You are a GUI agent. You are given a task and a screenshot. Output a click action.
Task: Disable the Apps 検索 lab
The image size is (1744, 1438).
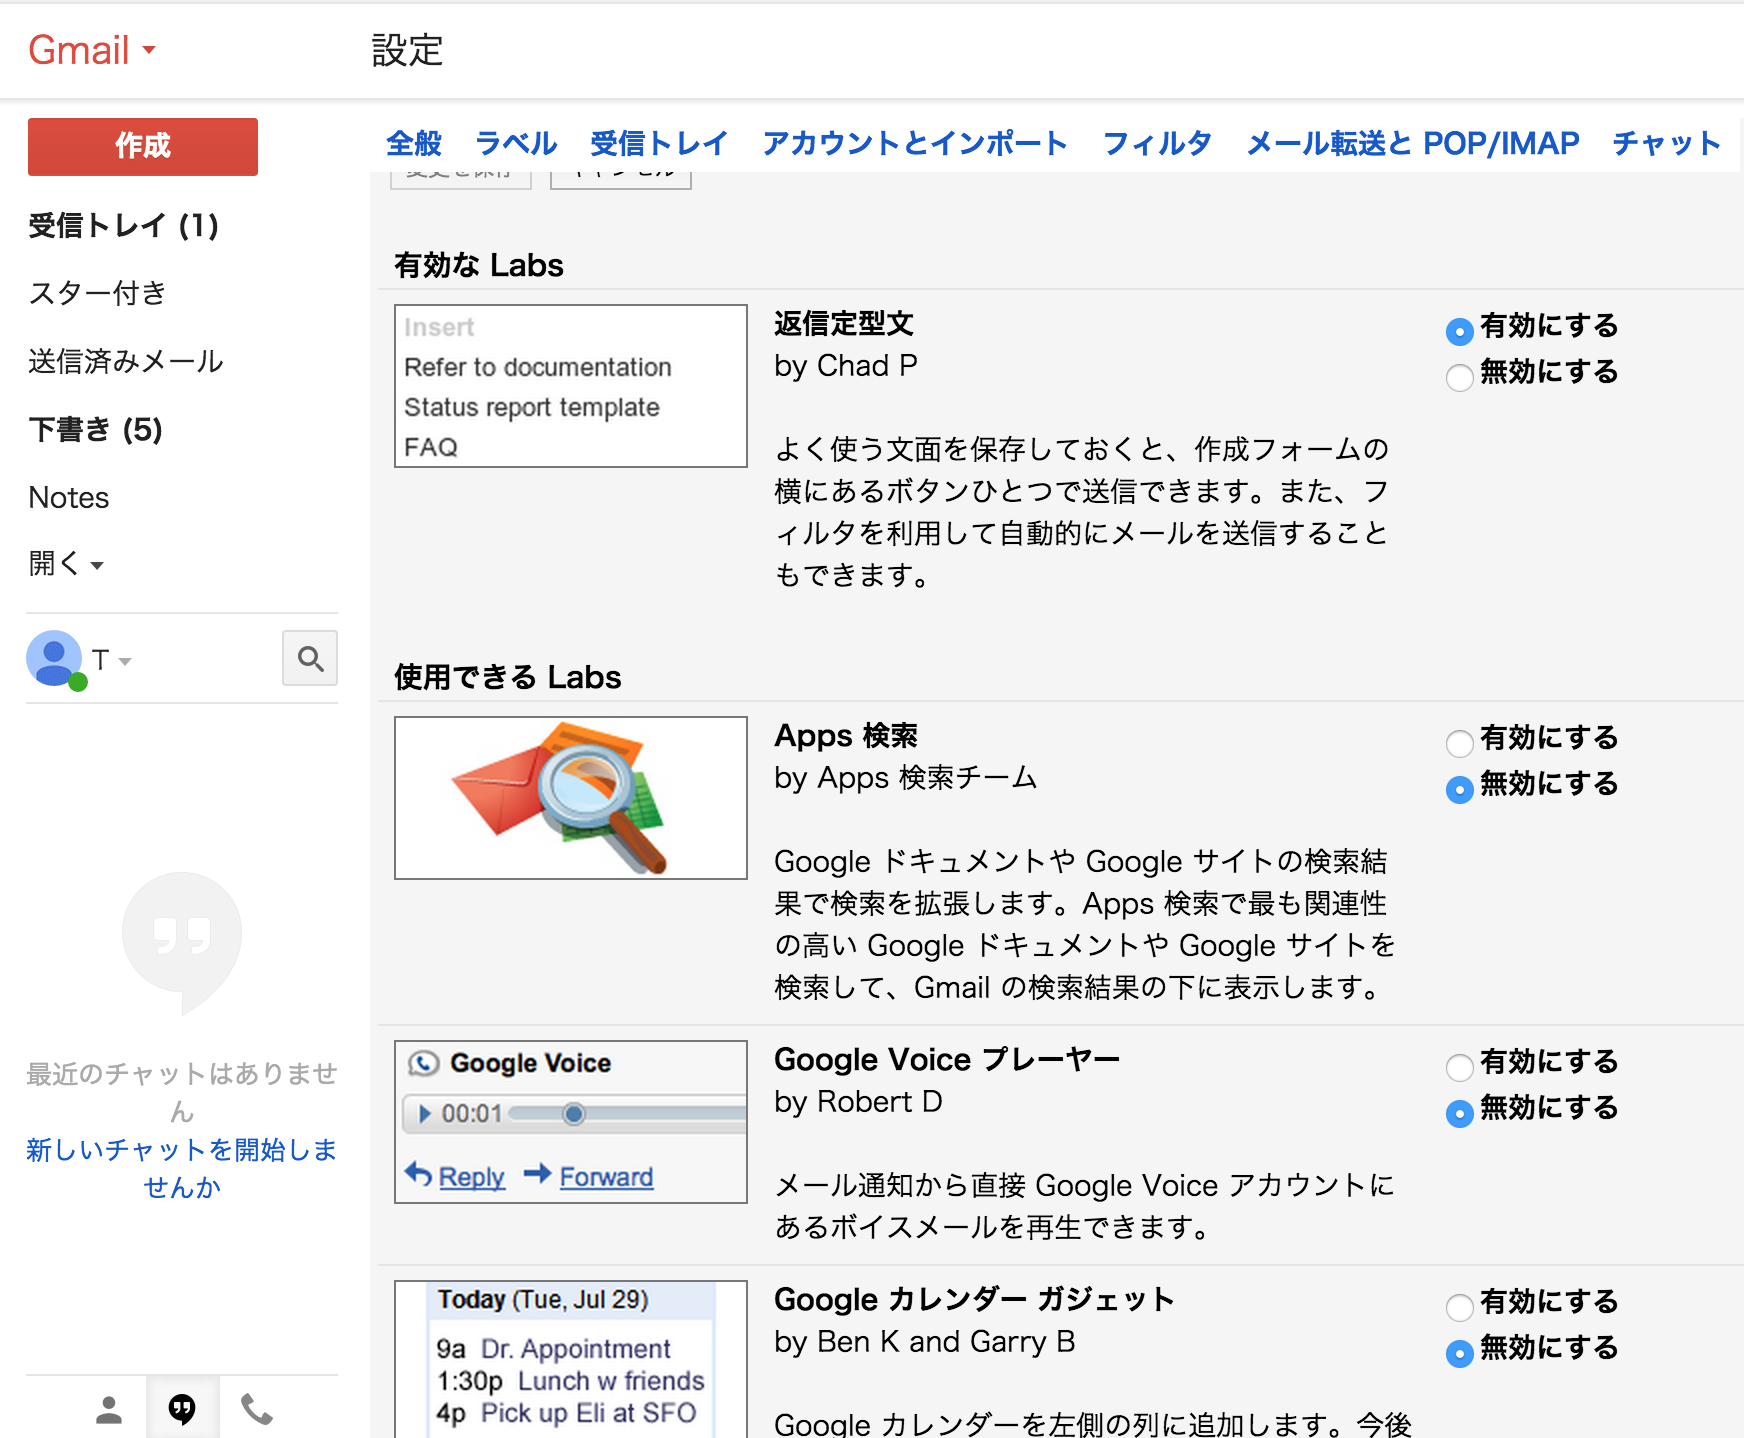click(1460, 789)
